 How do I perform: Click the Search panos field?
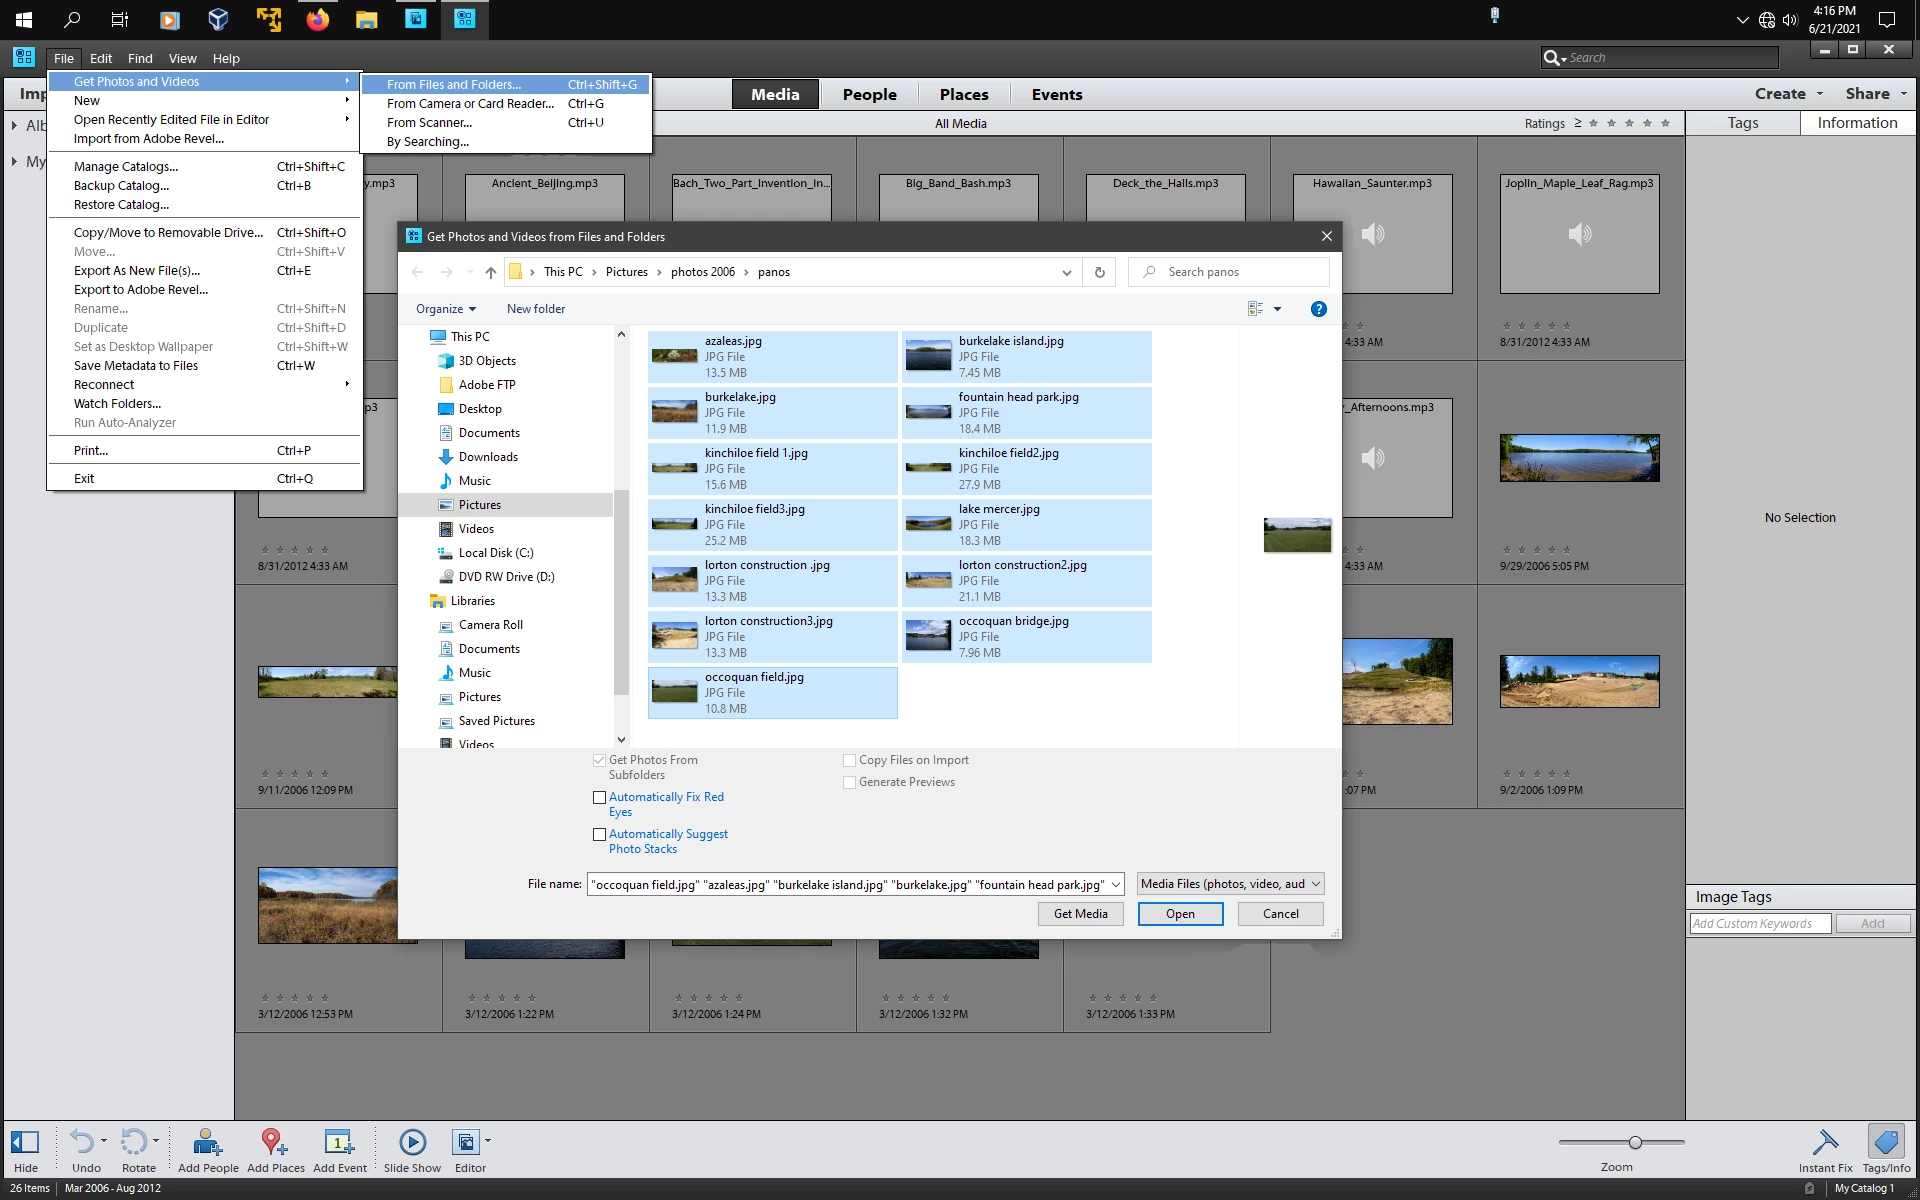point(1229,272)
